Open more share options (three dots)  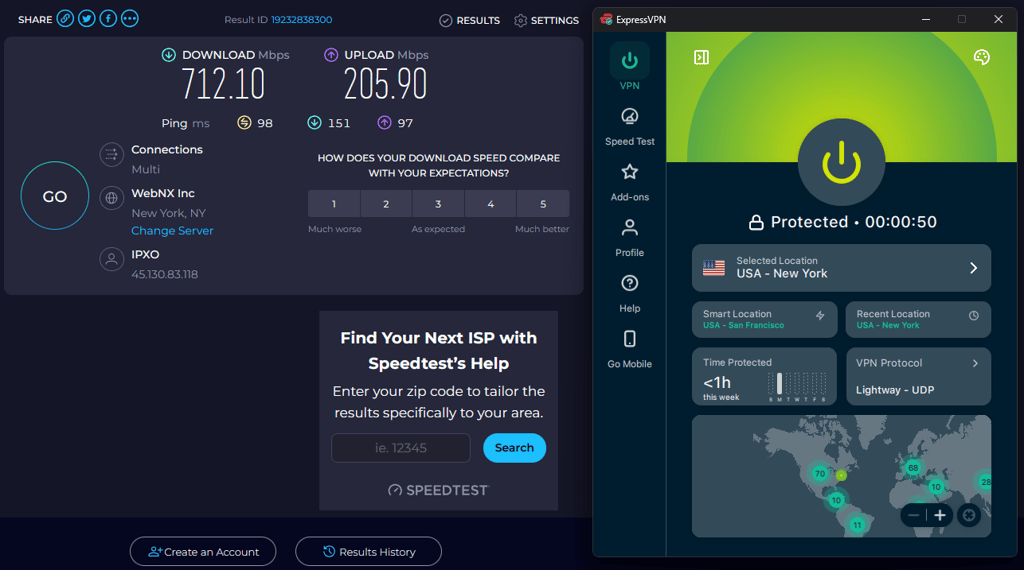pos(130,18)
